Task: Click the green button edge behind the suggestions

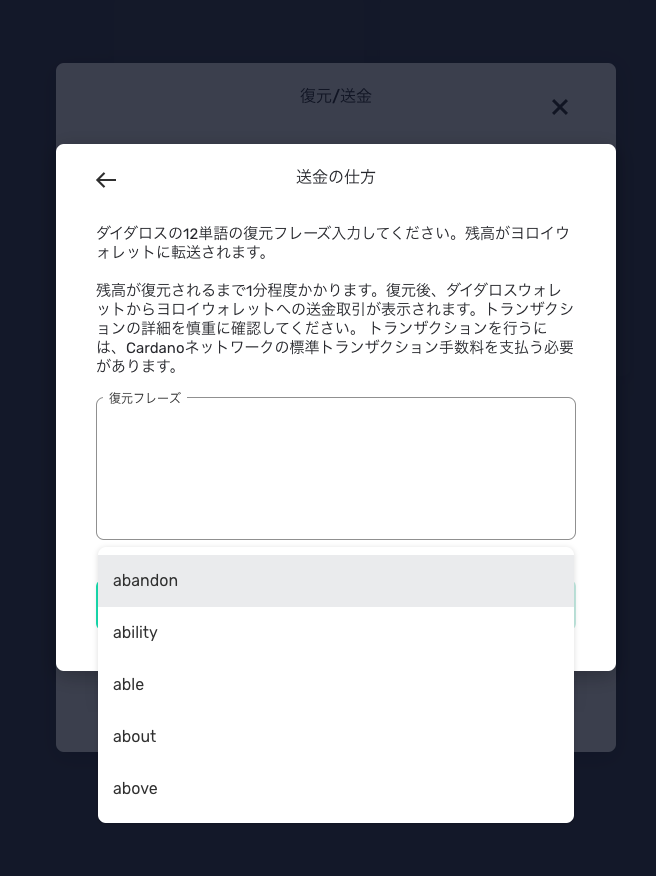Action: 575,605
